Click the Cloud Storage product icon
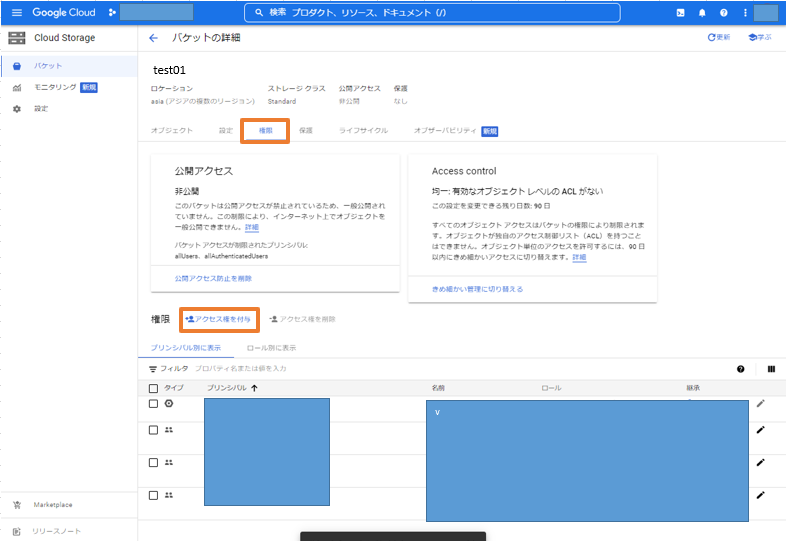Screen dimensions: 786x541 tap(17, 38)
